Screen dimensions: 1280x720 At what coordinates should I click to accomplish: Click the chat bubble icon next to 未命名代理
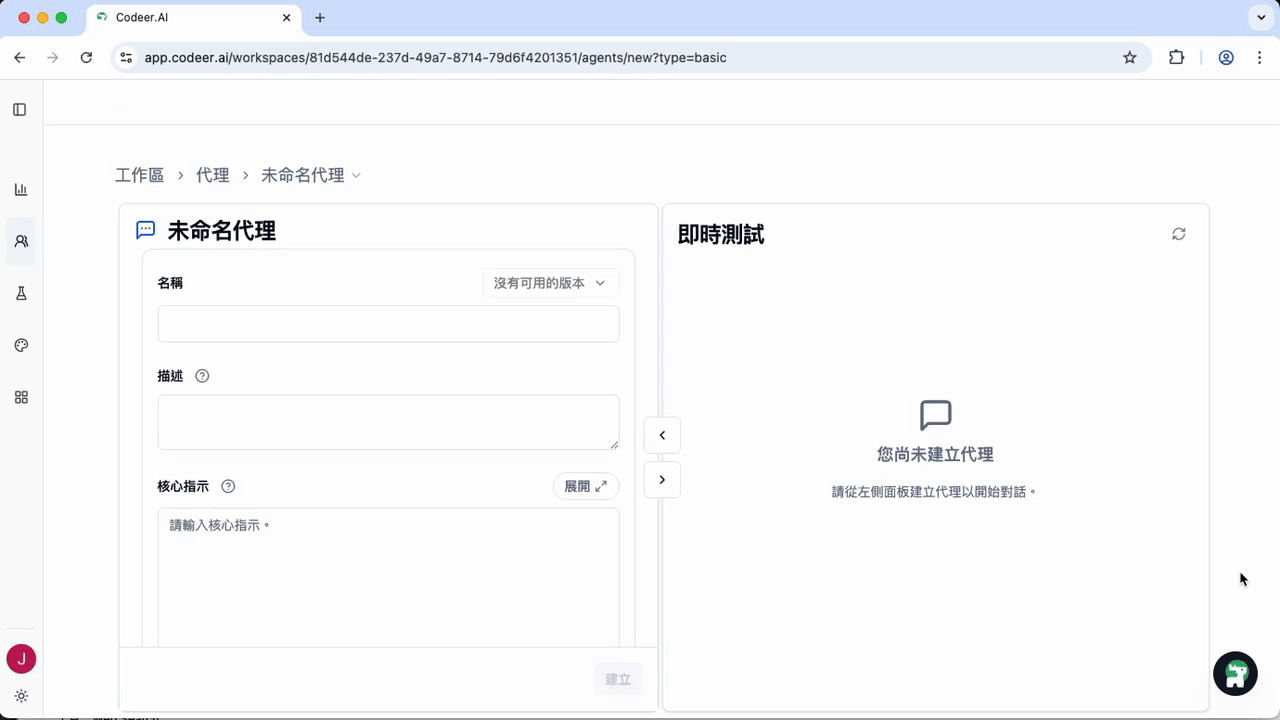145,230
